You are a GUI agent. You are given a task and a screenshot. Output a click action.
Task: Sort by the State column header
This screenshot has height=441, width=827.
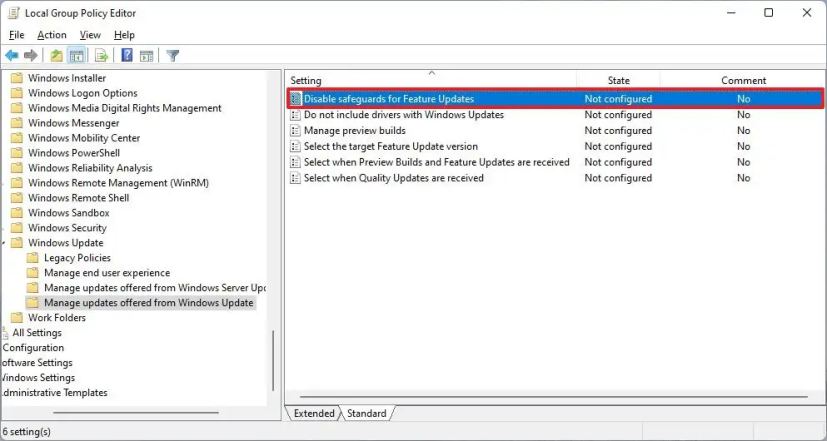pos(618,80)
